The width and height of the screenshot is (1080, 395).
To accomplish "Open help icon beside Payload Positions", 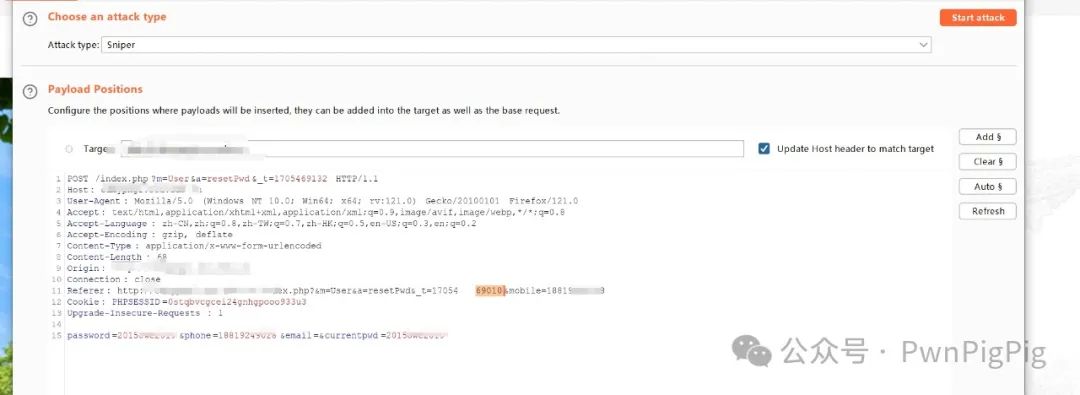I will 30,91.
